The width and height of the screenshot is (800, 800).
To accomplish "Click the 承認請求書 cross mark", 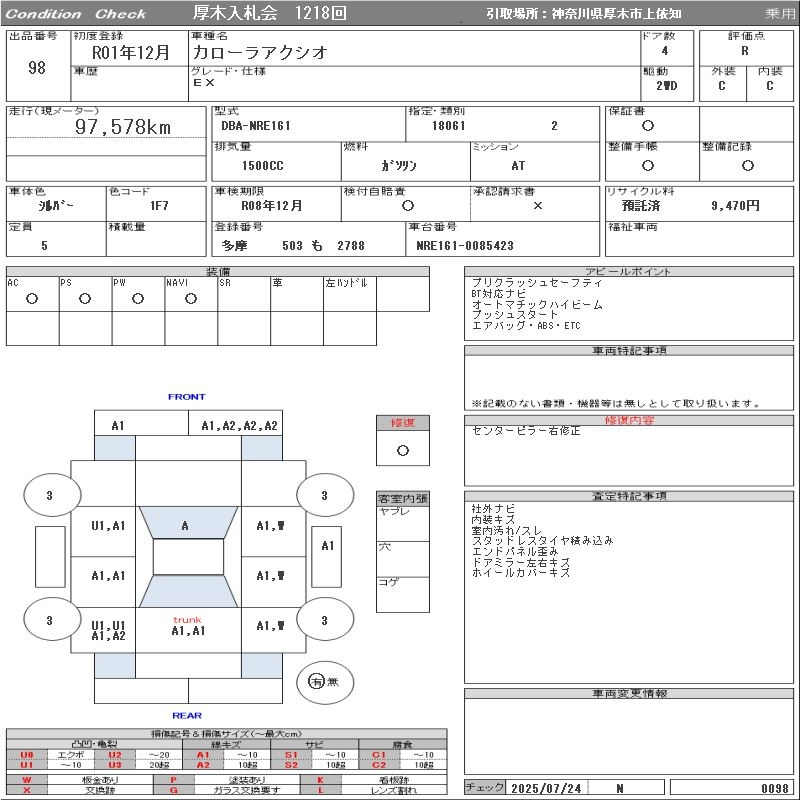I will tap(537, 206).
